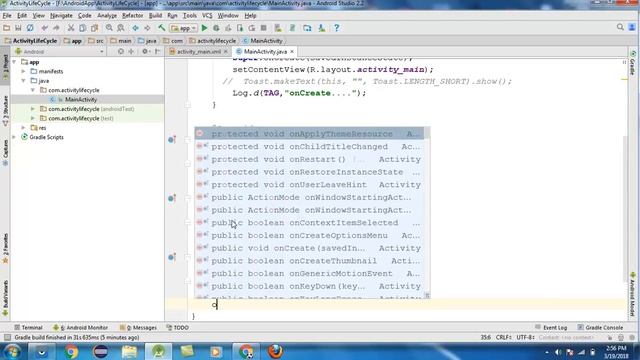Open the Build menu
This screenshot has height=360, width=640.
pos(155,16)
